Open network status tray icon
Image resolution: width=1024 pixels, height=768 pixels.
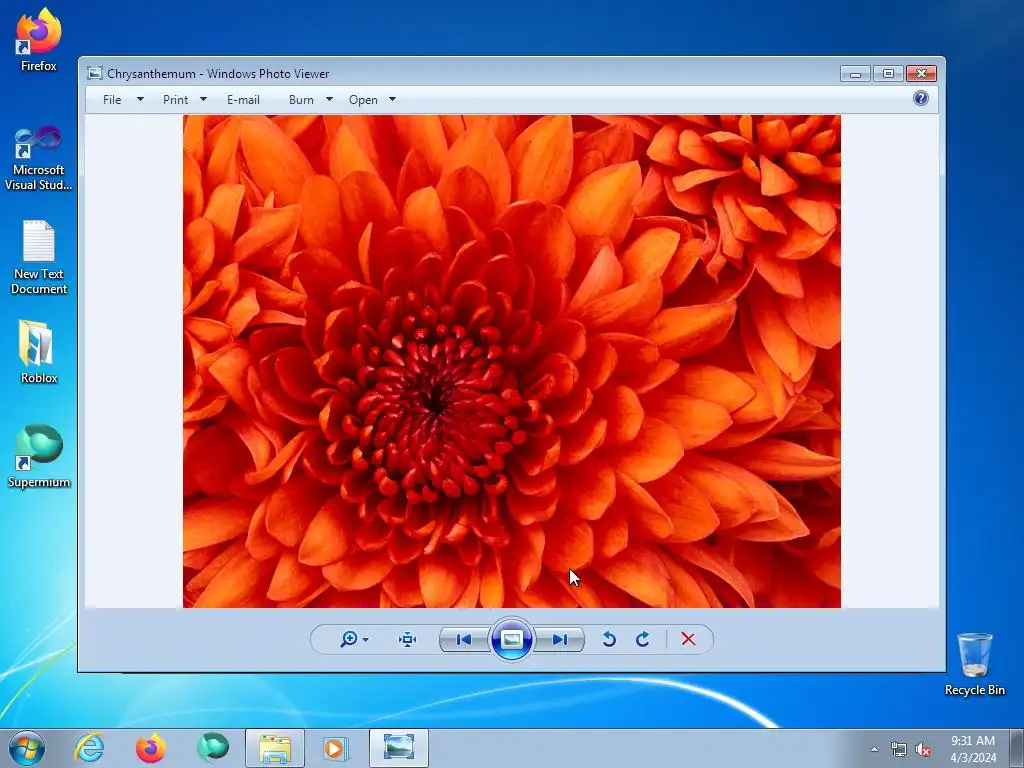[x=899, y=750]
